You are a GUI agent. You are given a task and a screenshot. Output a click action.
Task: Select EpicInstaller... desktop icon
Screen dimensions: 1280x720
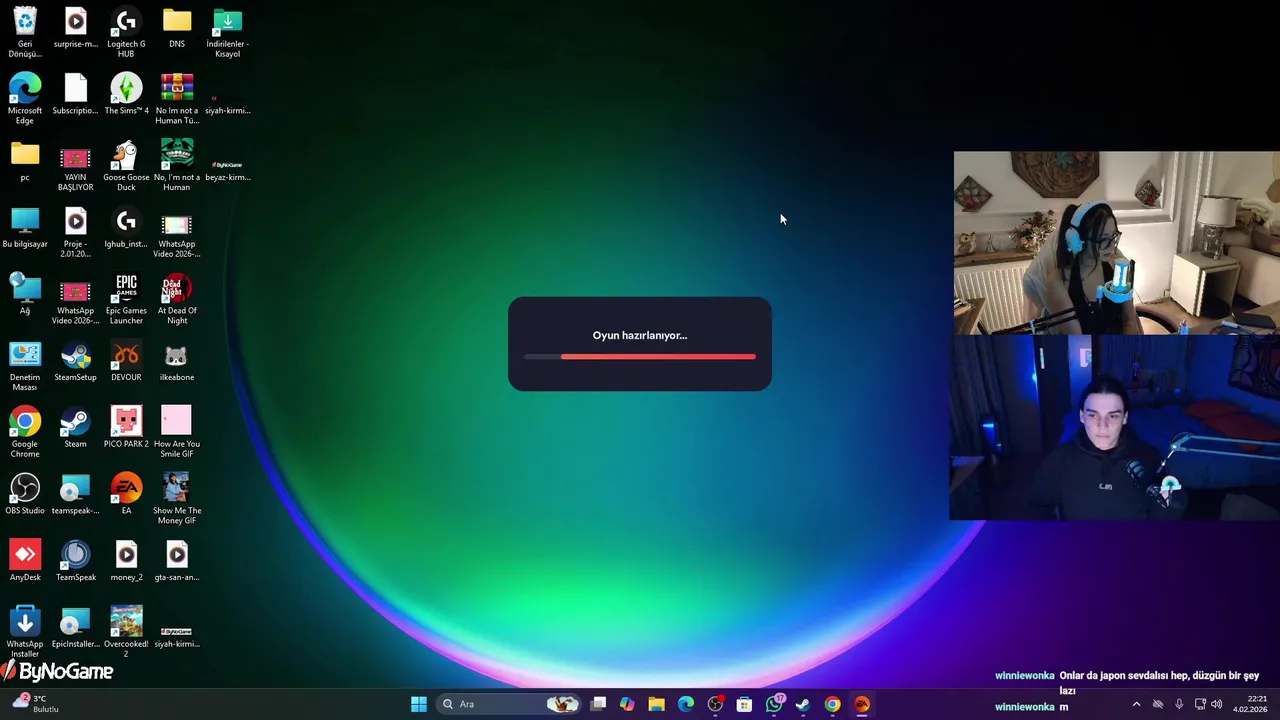(76, 629)
